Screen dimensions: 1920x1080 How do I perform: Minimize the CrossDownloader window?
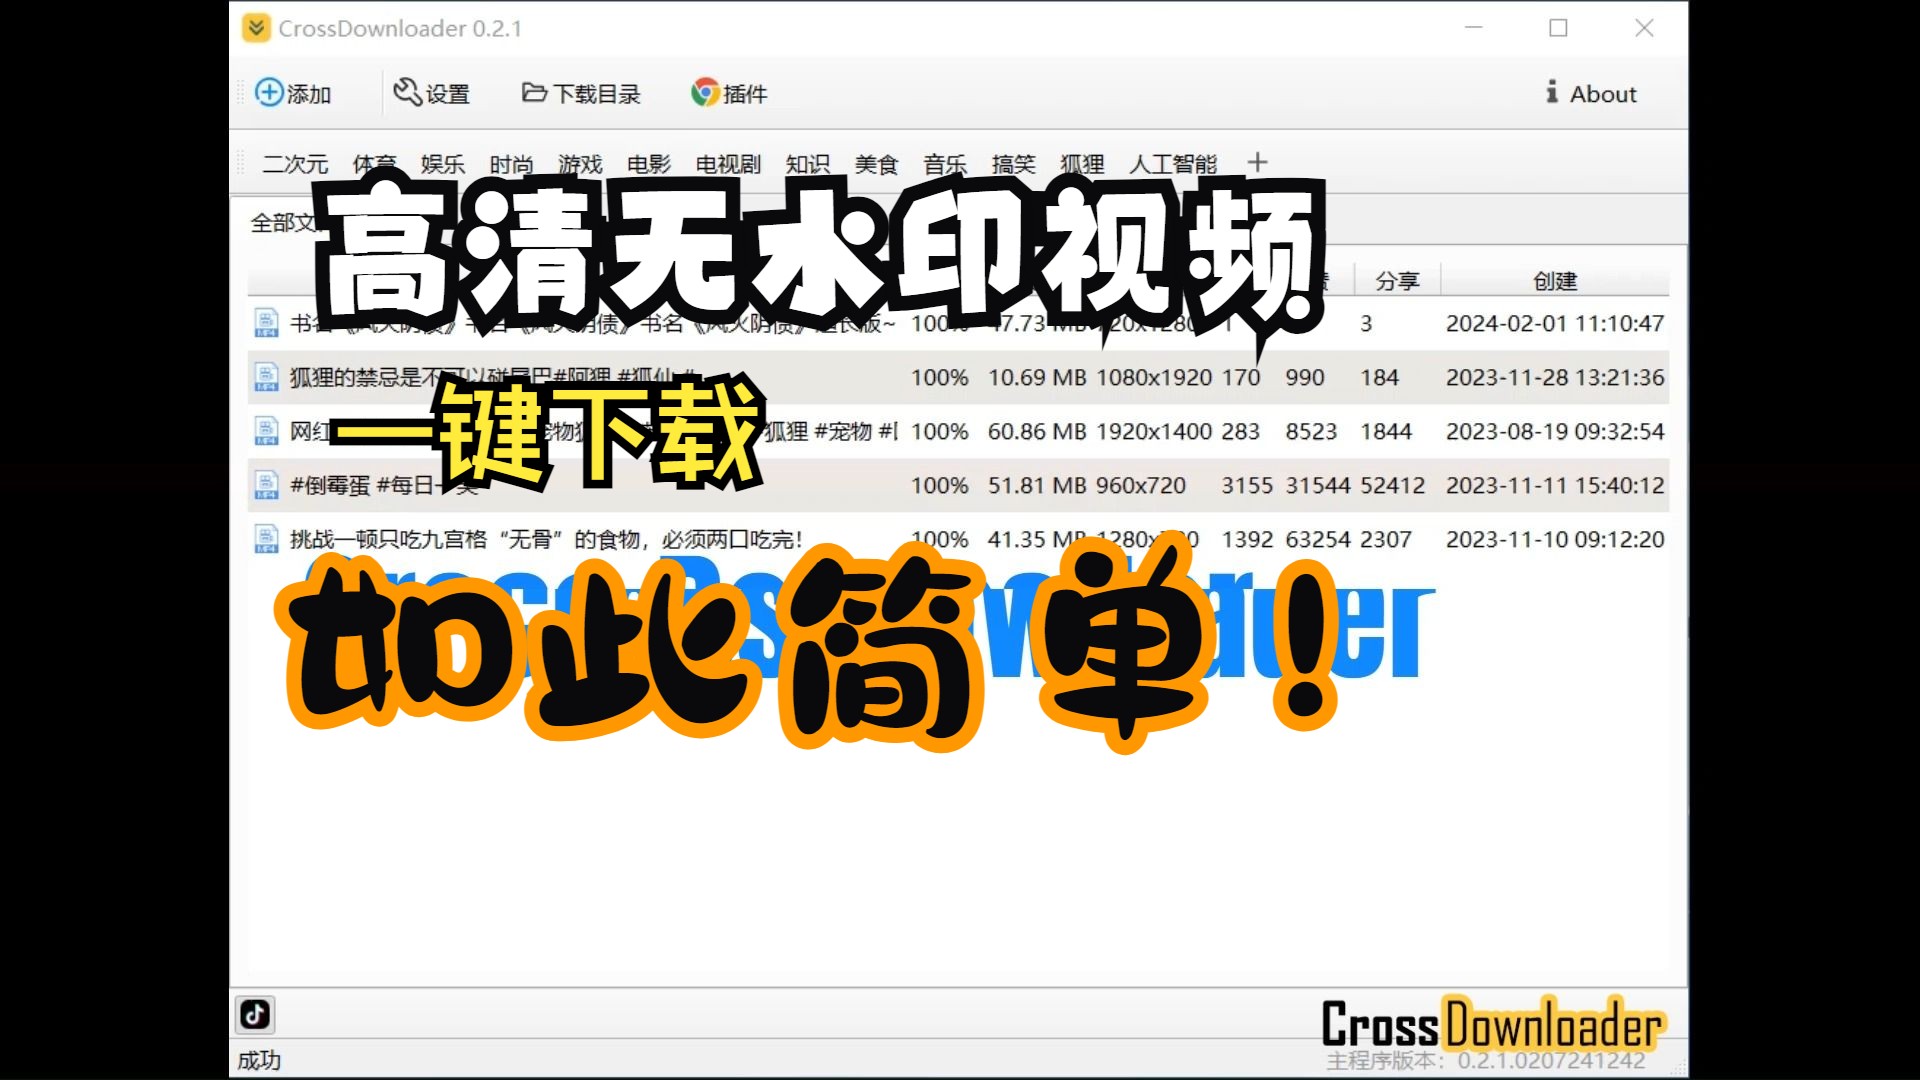coord(1473,28)
